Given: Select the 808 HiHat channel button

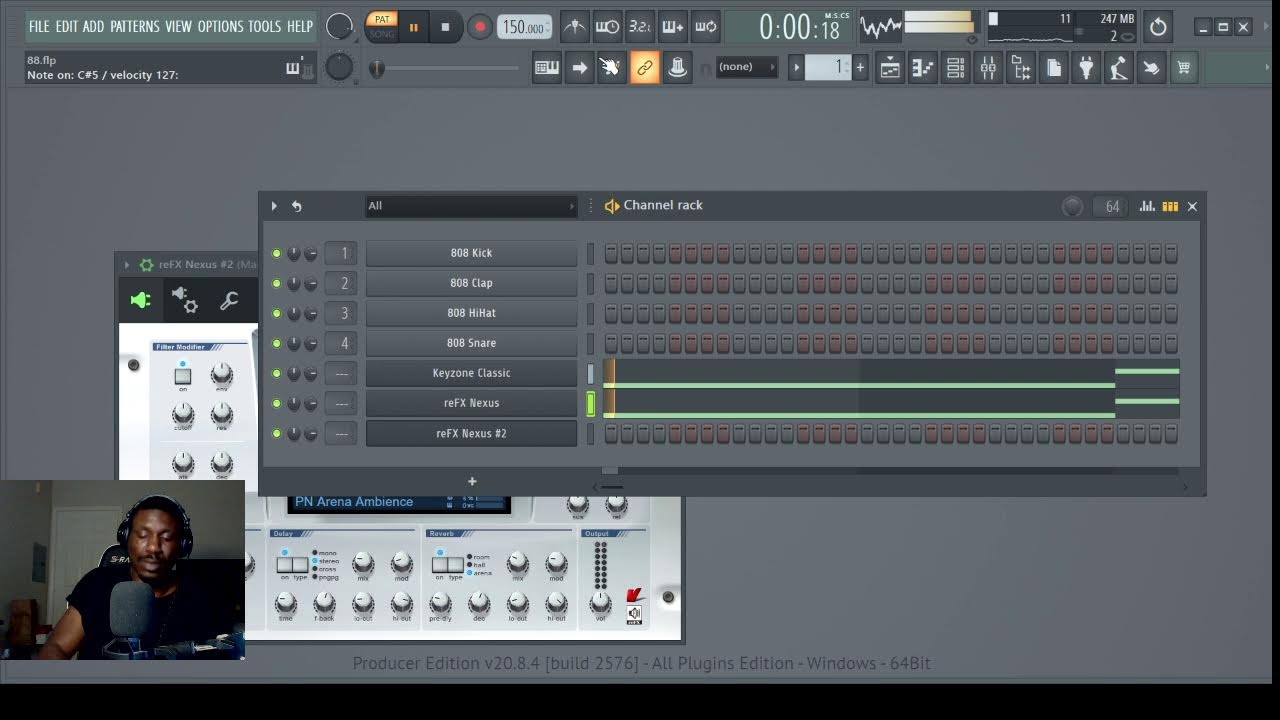Looking at the screenshot, I should click(471, 313).
